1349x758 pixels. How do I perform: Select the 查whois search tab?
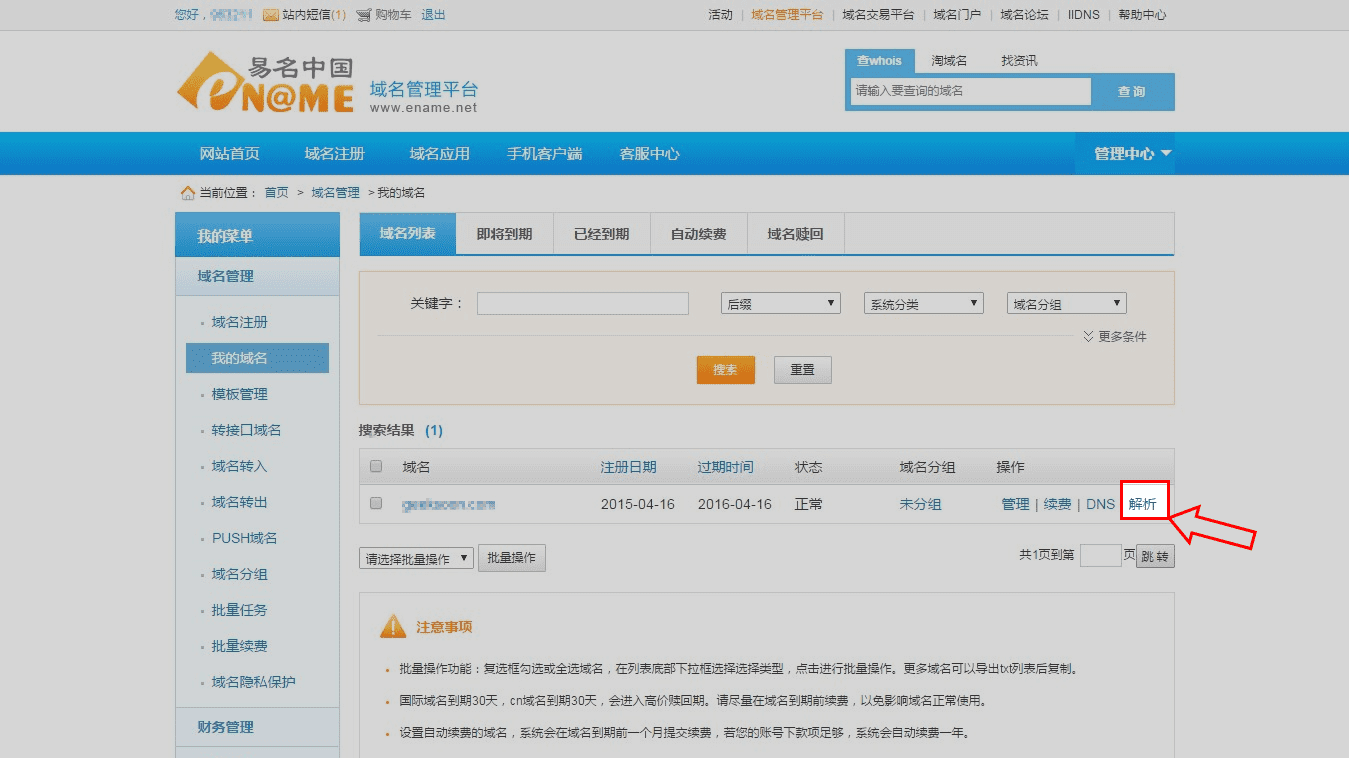879,60
